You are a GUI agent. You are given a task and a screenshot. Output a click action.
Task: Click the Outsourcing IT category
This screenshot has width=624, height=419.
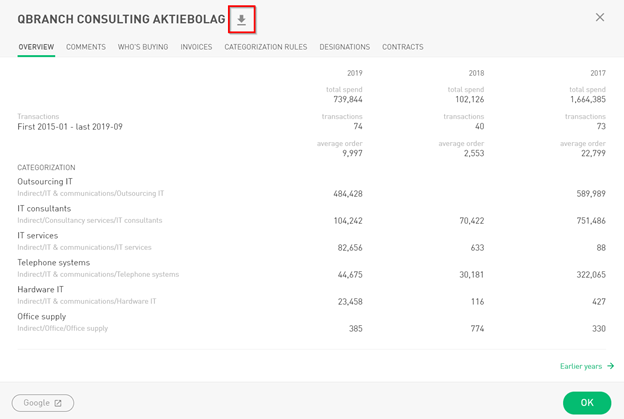tap(45, 182)
